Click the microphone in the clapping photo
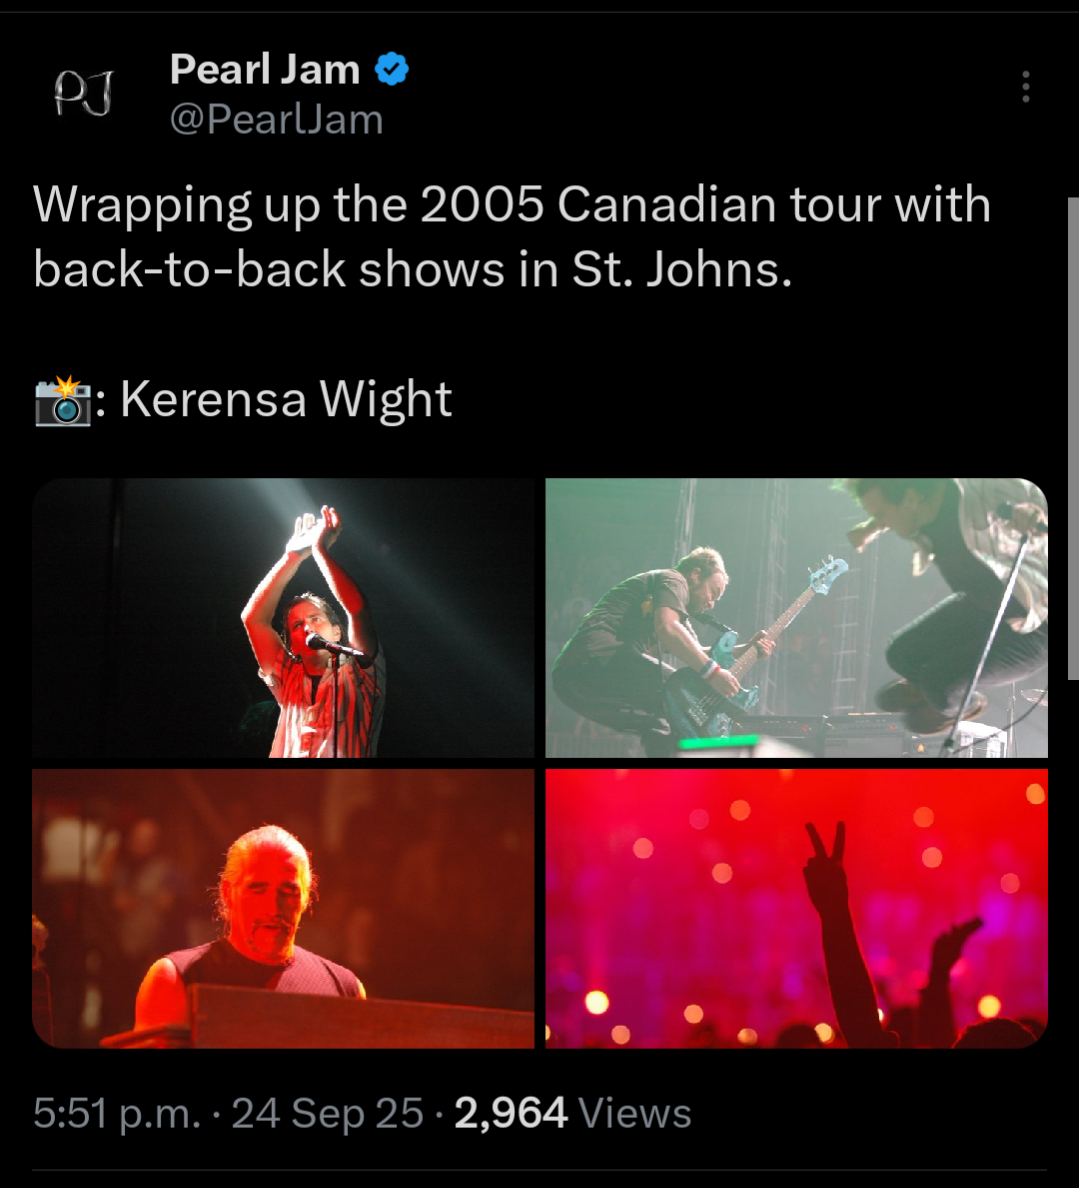 [333, 646]
